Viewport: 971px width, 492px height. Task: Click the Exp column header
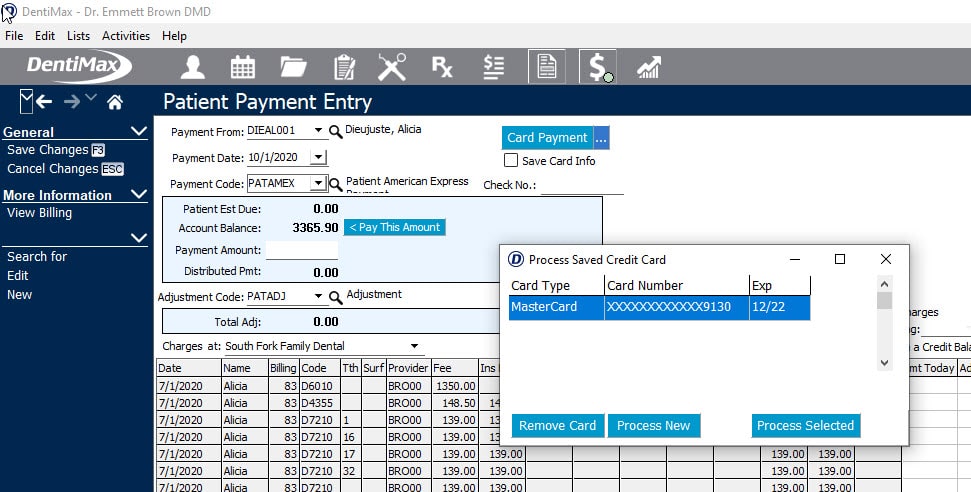780,286
